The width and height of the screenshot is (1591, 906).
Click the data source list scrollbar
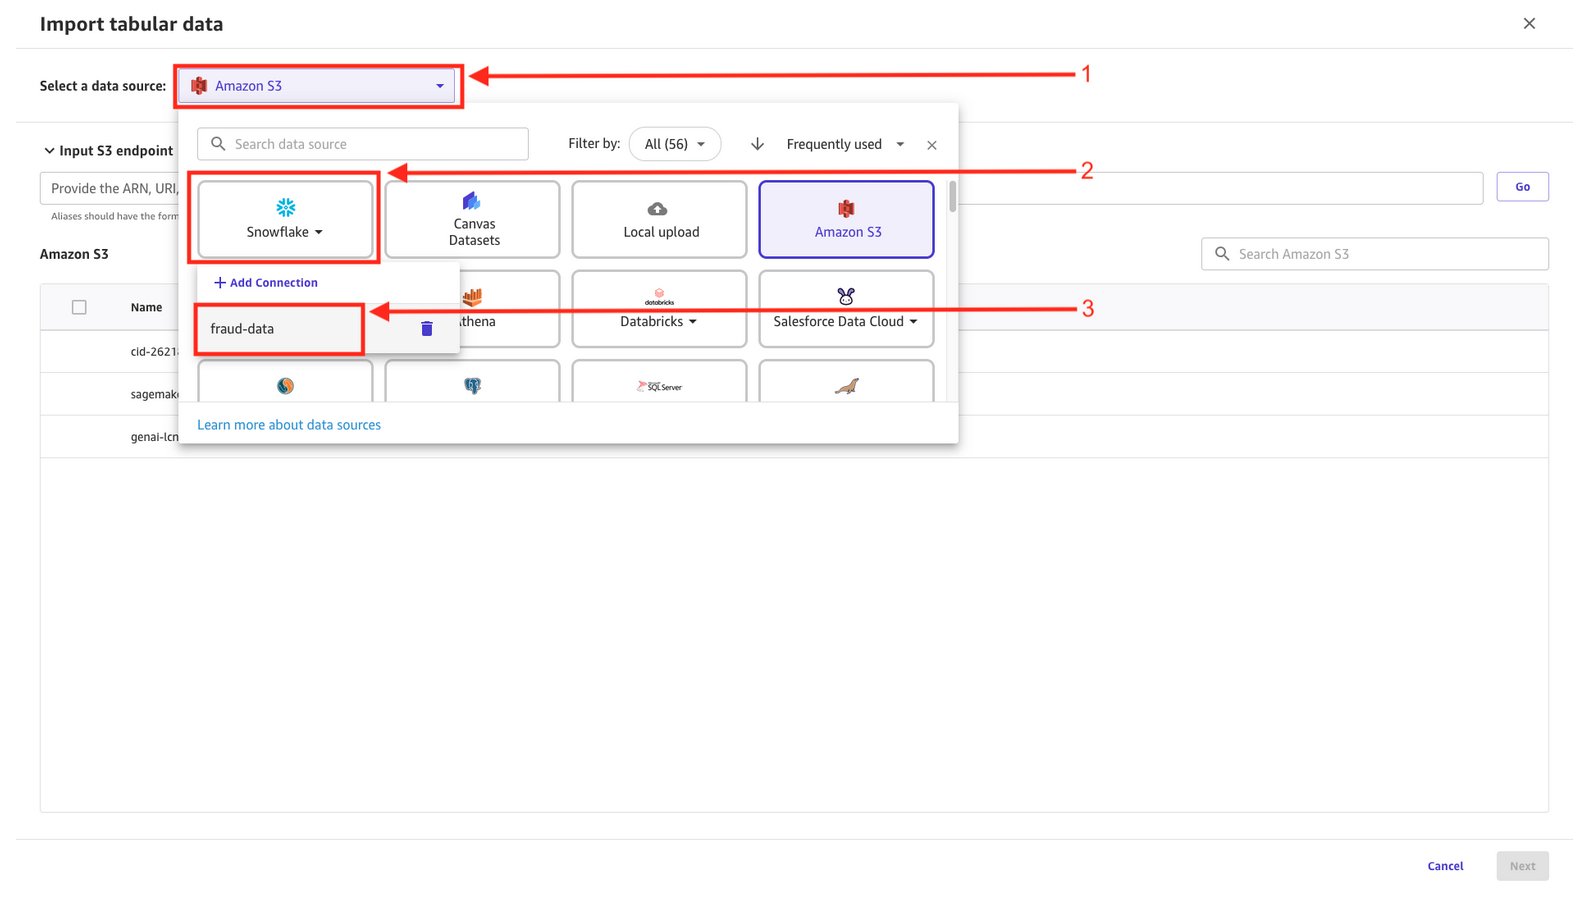pos(953,196)
